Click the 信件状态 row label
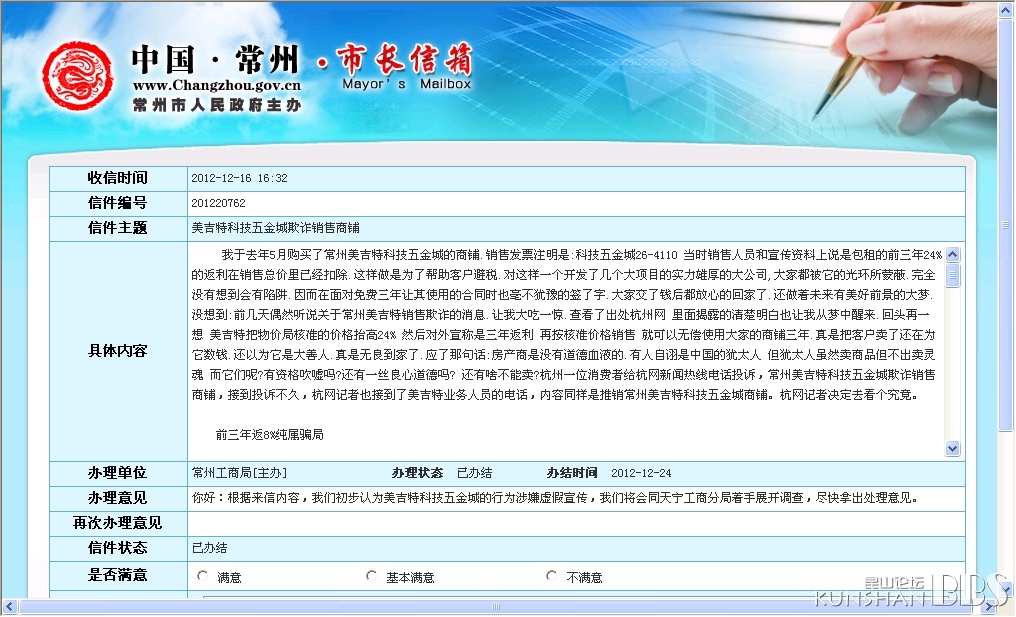 tap(118, 548)
